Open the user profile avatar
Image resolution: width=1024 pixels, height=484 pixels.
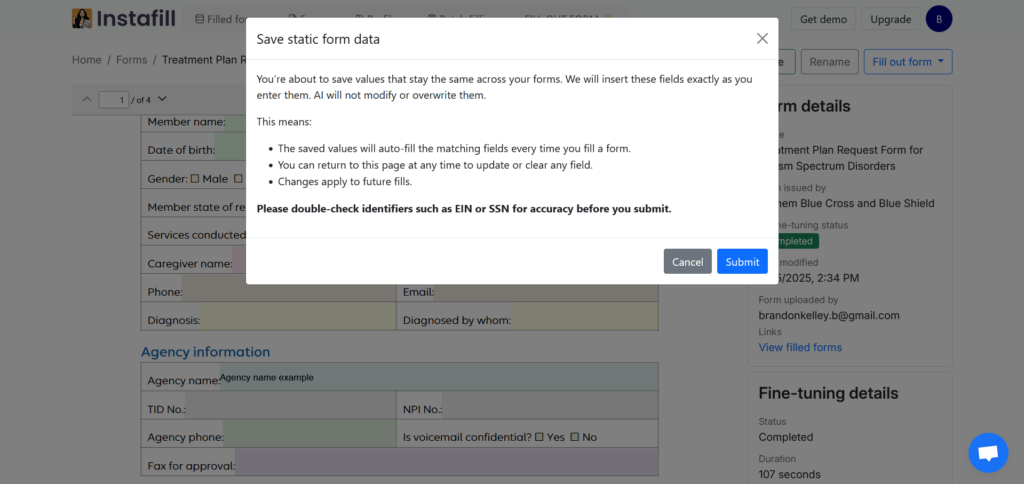[938, 19]
